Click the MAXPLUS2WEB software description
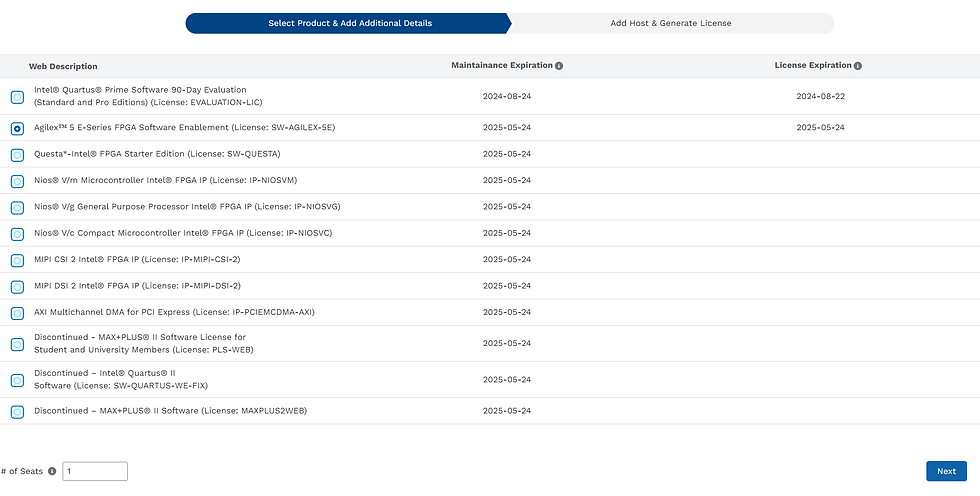Image resolution: width=980 pixels, height=496 pixels. point(171,410)
